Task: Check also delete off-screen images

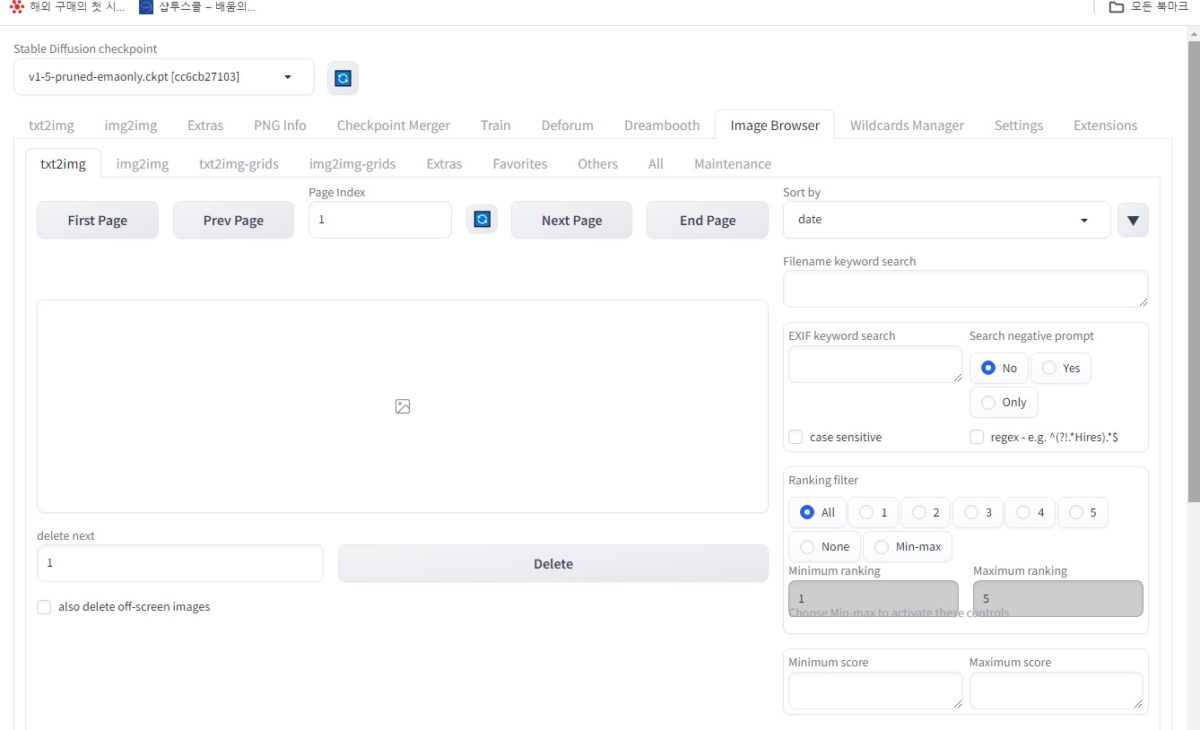Action: pos(44,607)
